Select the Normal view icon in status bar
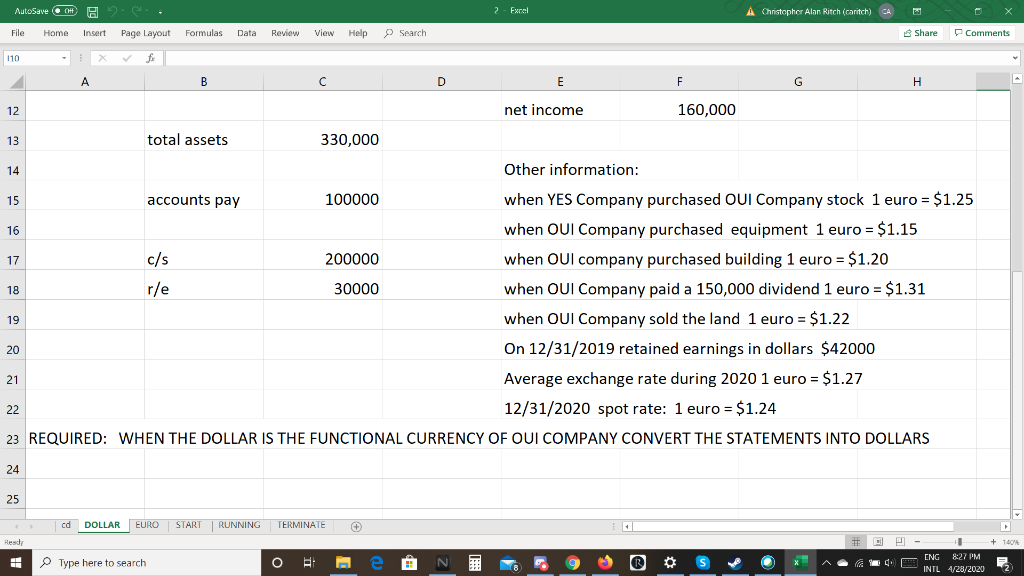This screenshot has height=576, width=1024. click(x=855, y=541)
